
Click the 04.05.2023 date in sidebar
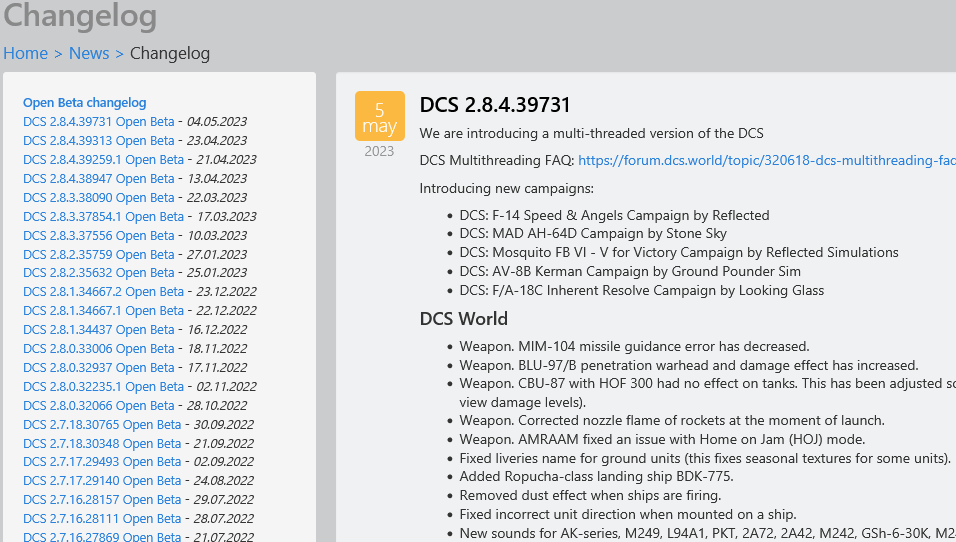tap(217, 121)
